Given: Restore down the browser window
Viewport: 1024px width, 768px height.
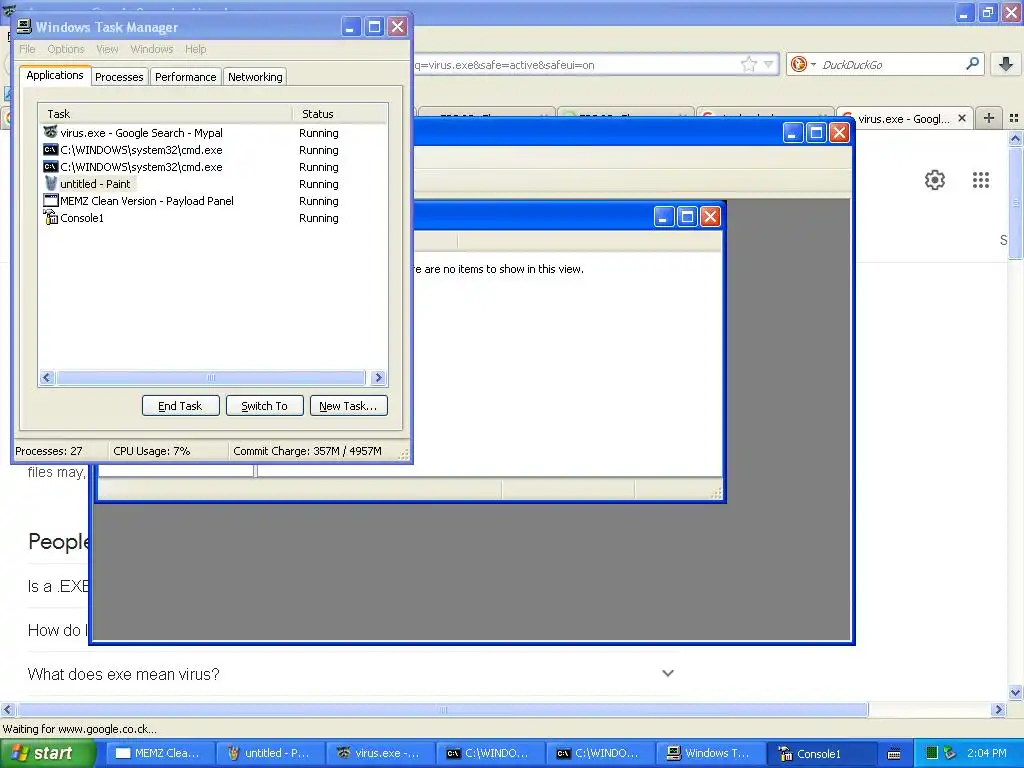Looking at the screenshot, I should pyautogui.click(x=988, y=12).
